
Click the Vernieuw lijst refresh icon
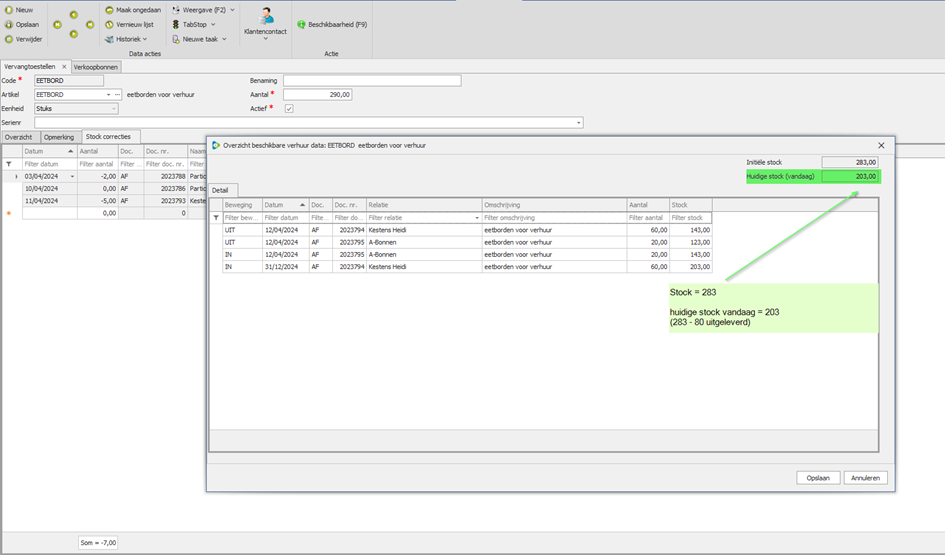click(109, 25)
